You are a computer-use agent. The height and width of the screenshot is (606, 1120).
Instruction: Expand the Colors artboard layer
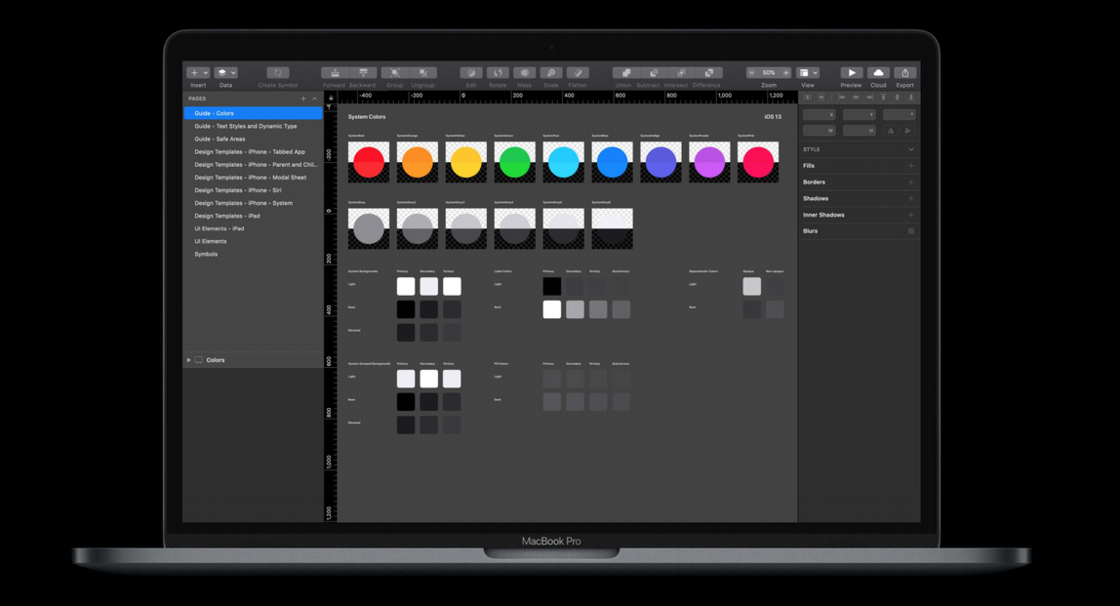[189, 360]
